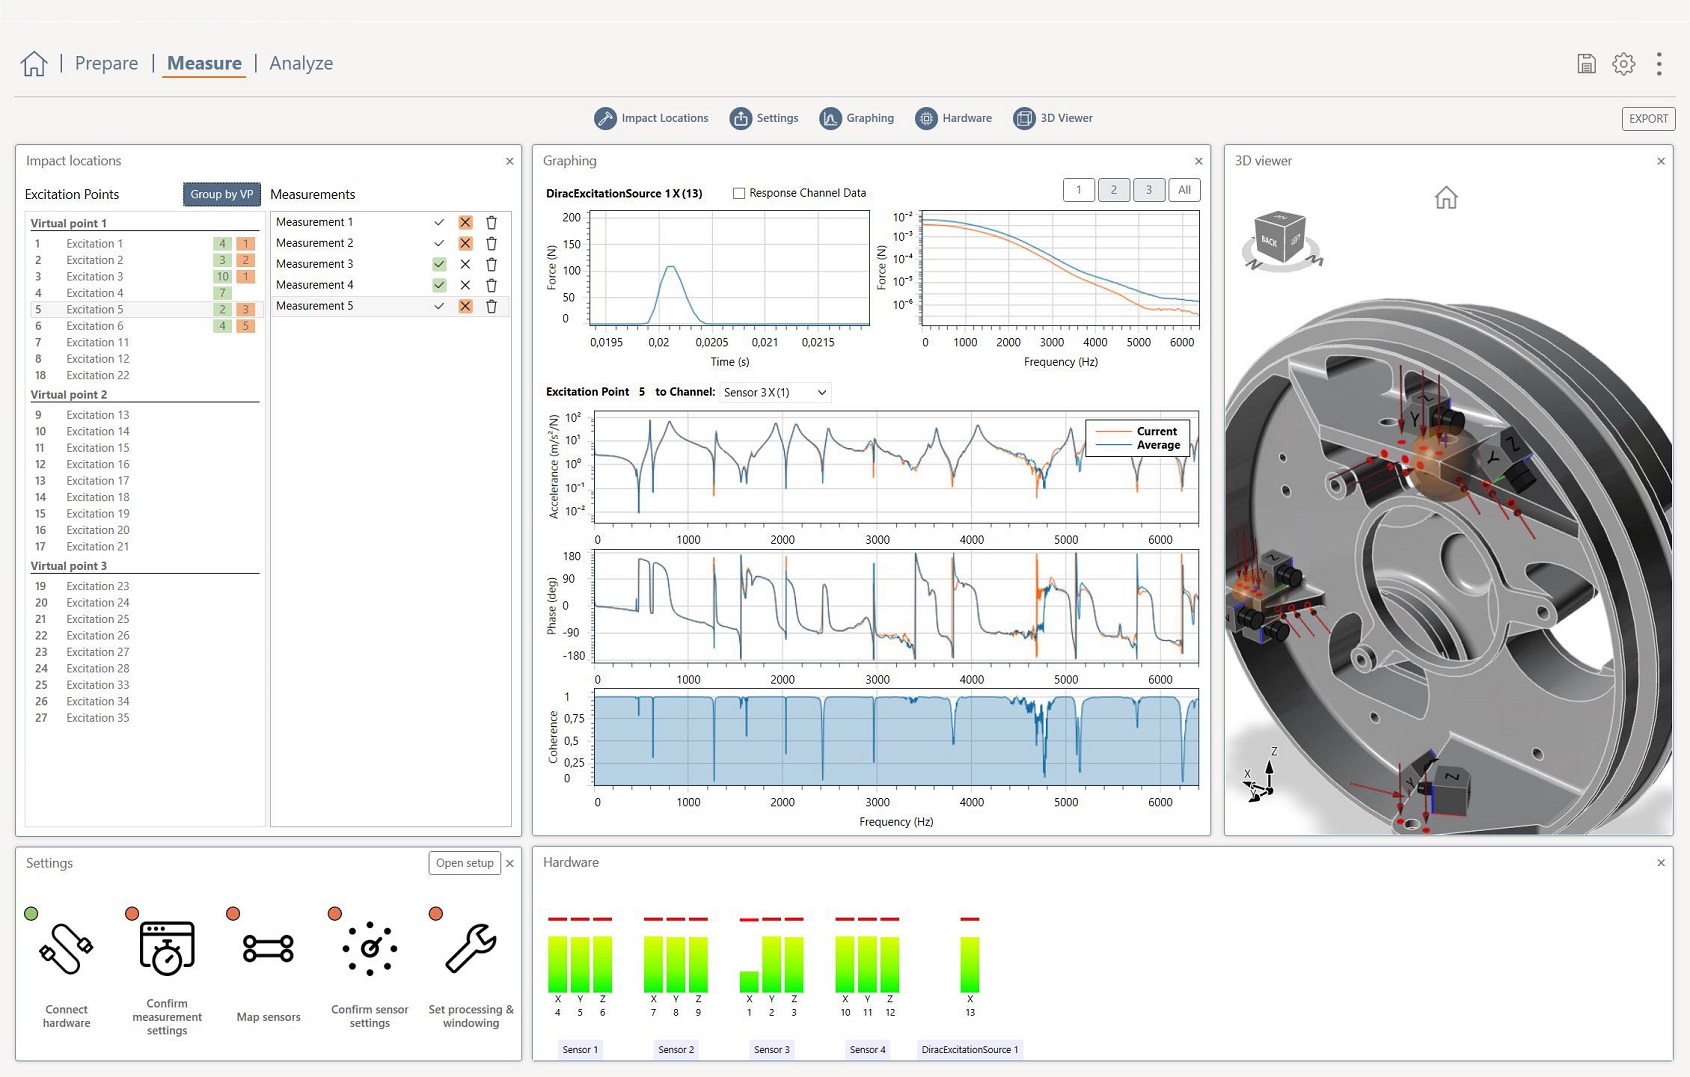
Task: Click the Open setup button
Action: click(x=464, y=863)
